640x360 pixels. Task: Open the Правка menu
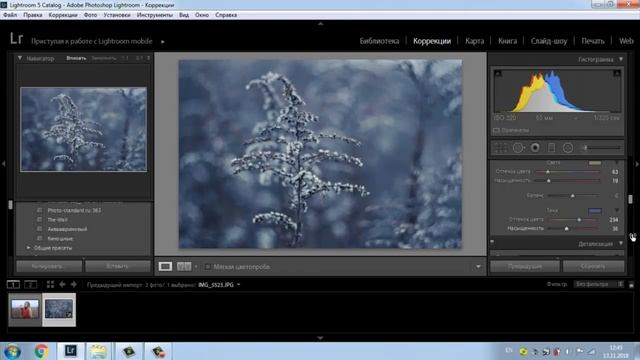pos(33,15)
